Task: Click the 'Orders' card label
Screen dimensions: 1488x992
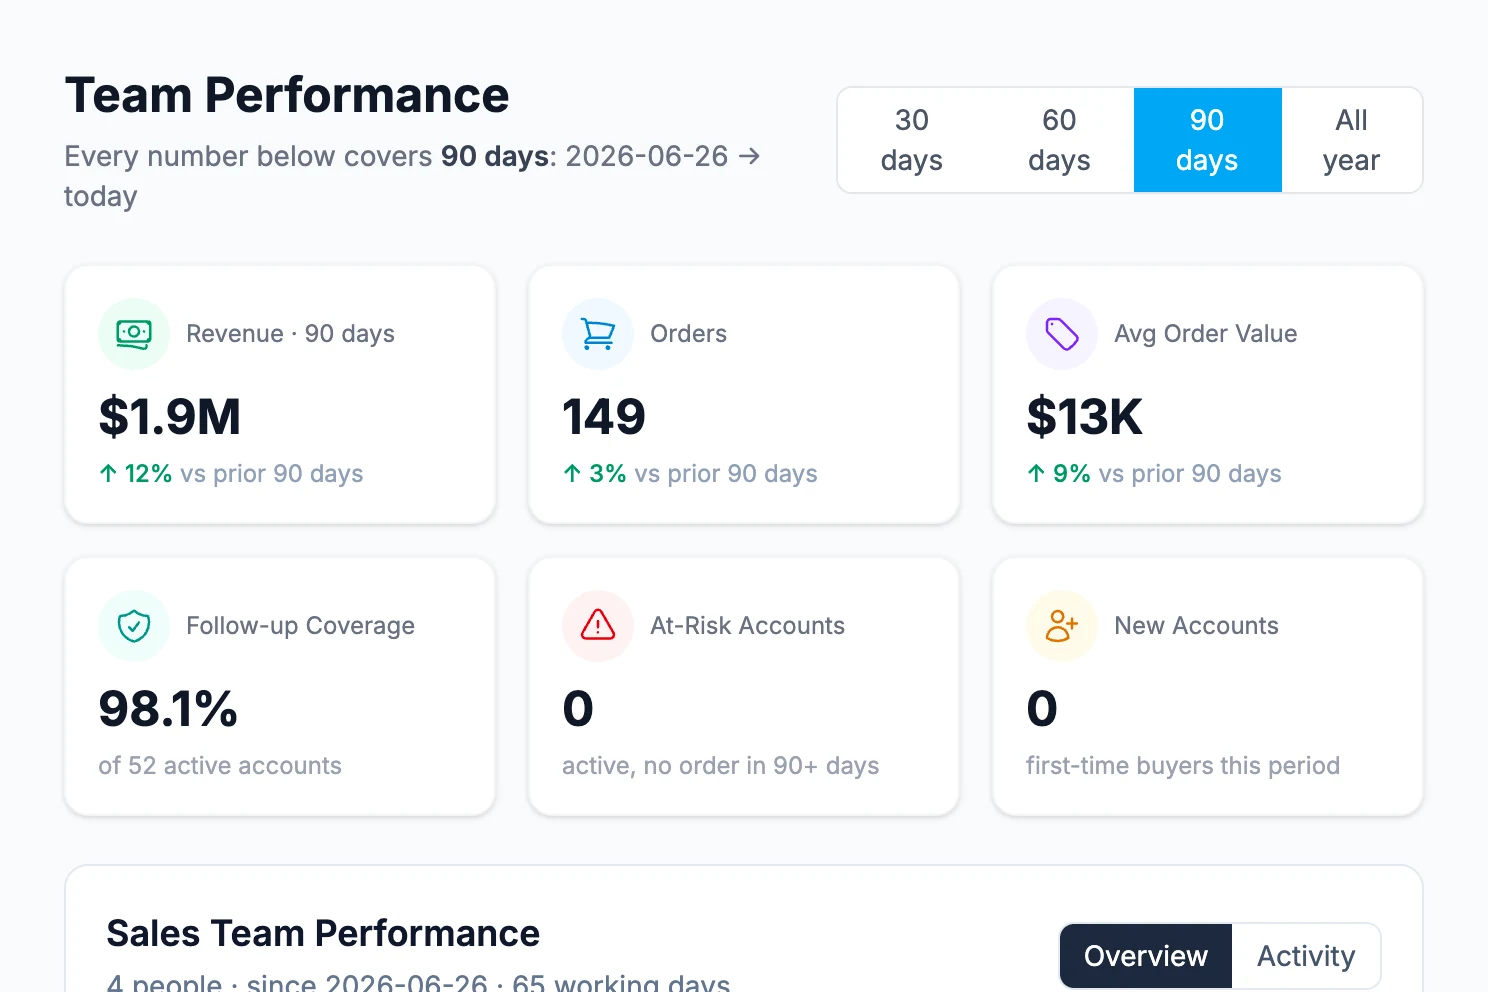Action: 688,334
